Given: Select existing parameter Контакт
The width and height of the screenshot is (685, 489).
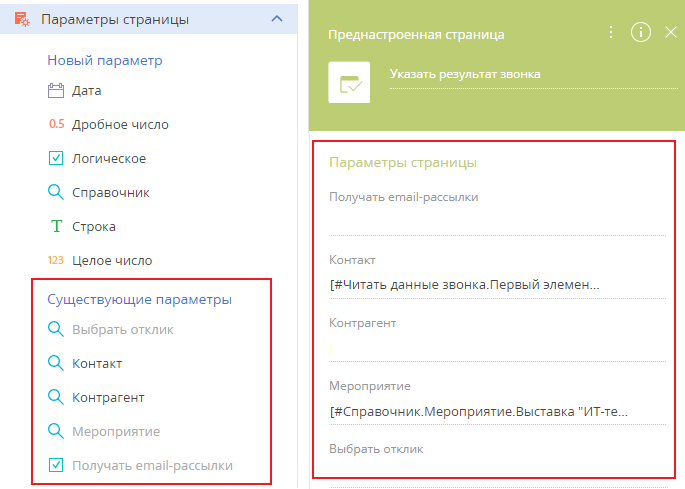Looking at the screenshot, I should pos(97,364).
